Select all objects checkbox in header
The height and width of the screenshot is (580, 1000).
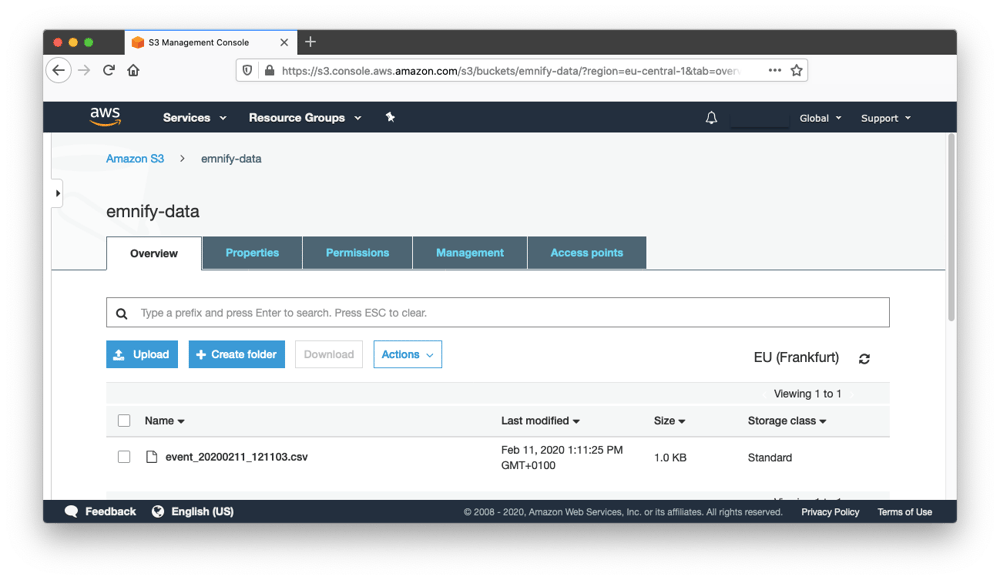(124, 420)
